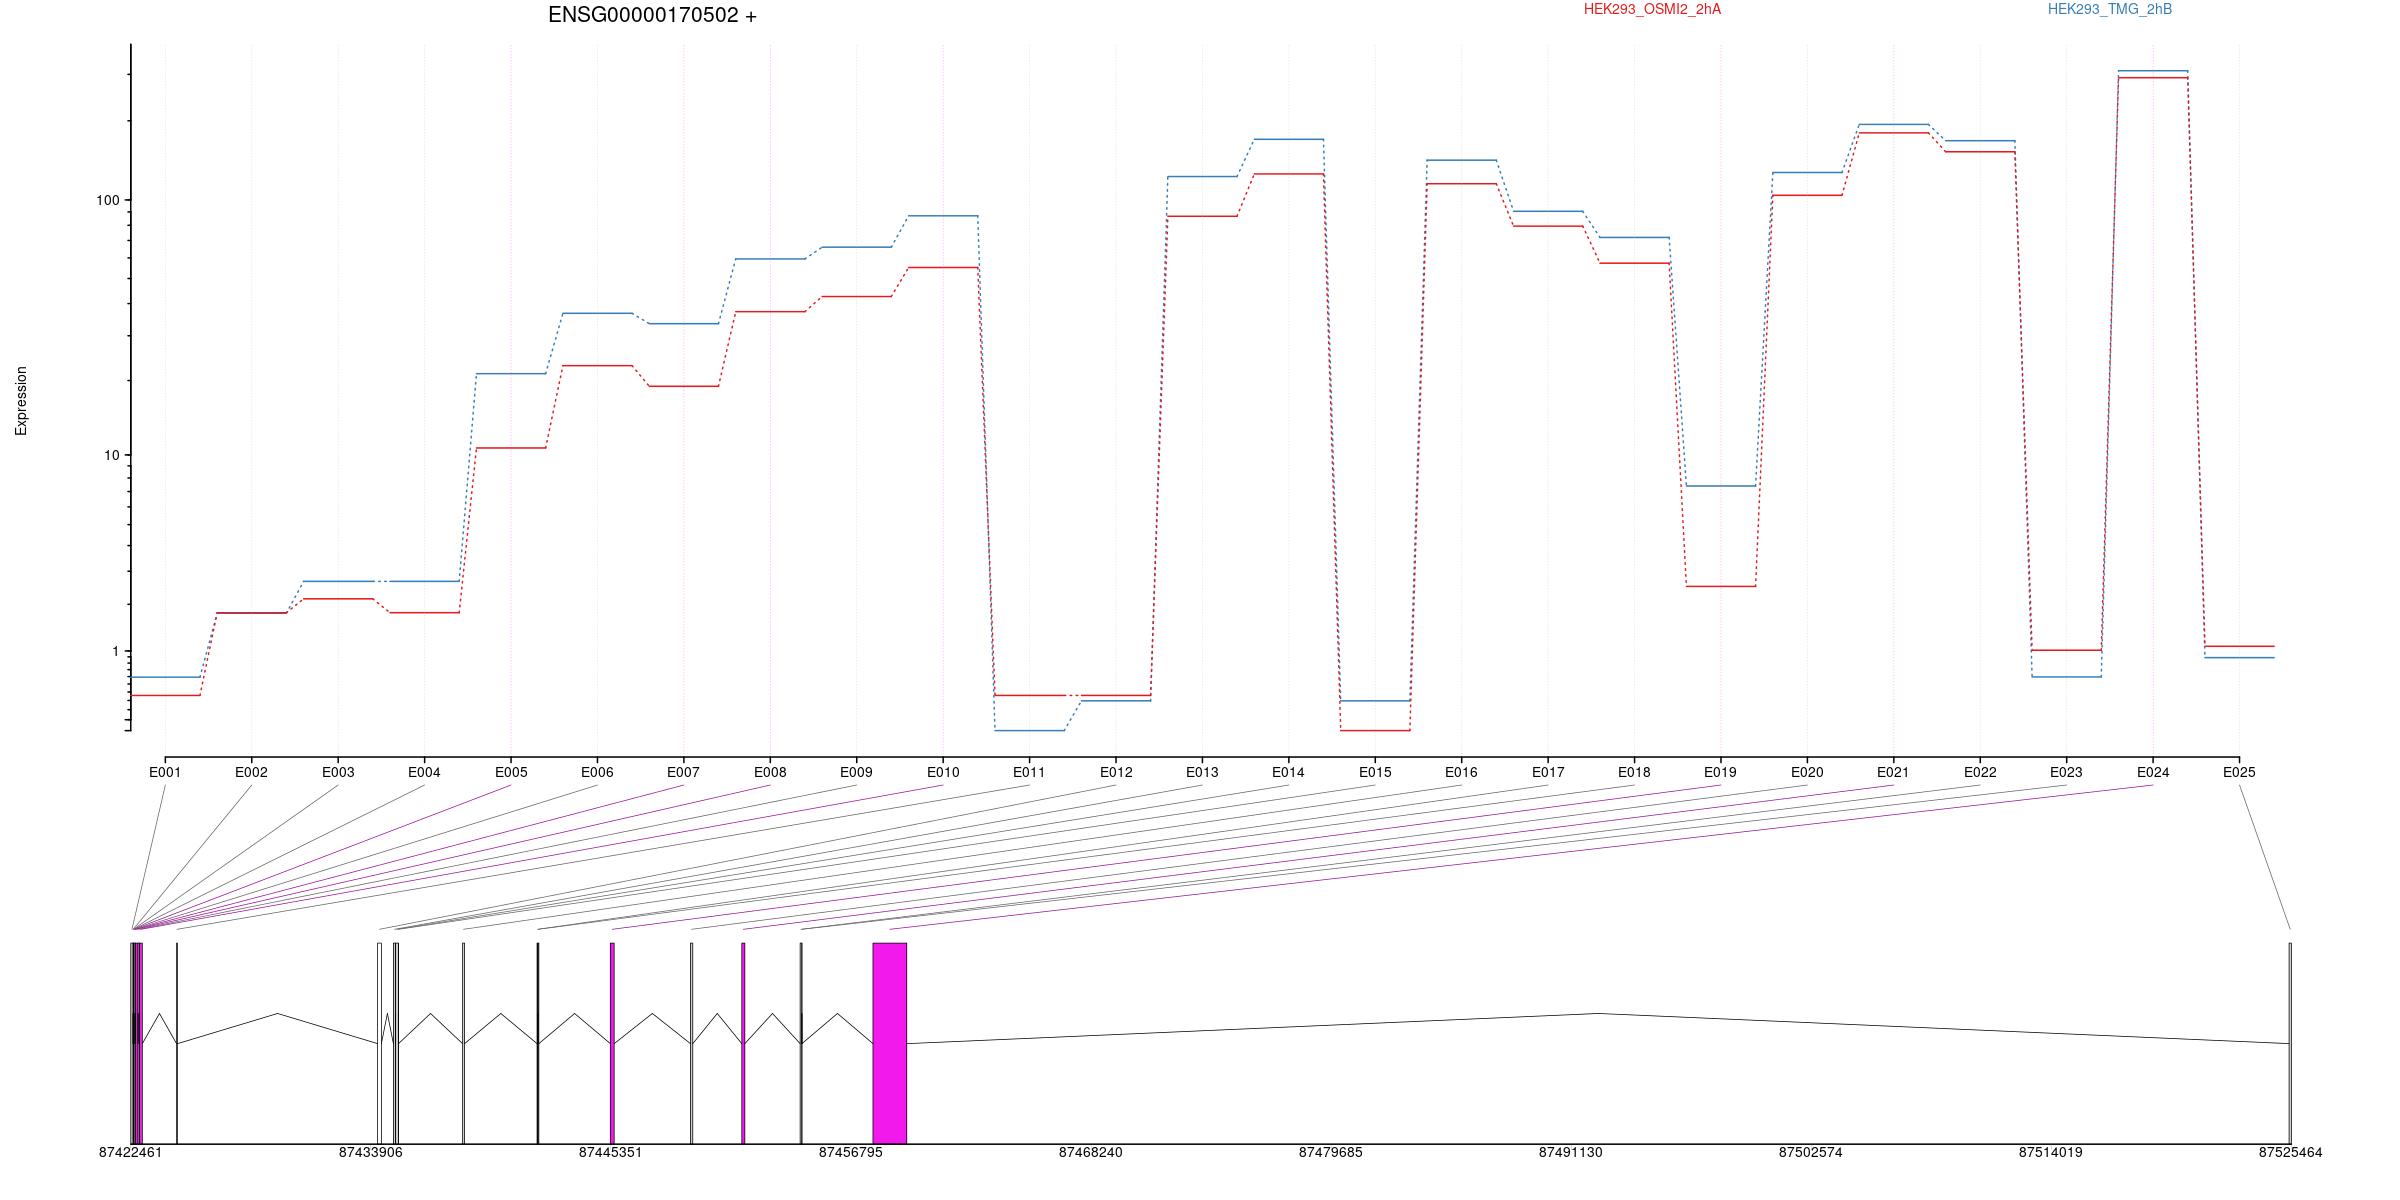Click genomic coordinate 87525464
Screen dimensions: 2400x1200
click(x=2290, y=1152)
